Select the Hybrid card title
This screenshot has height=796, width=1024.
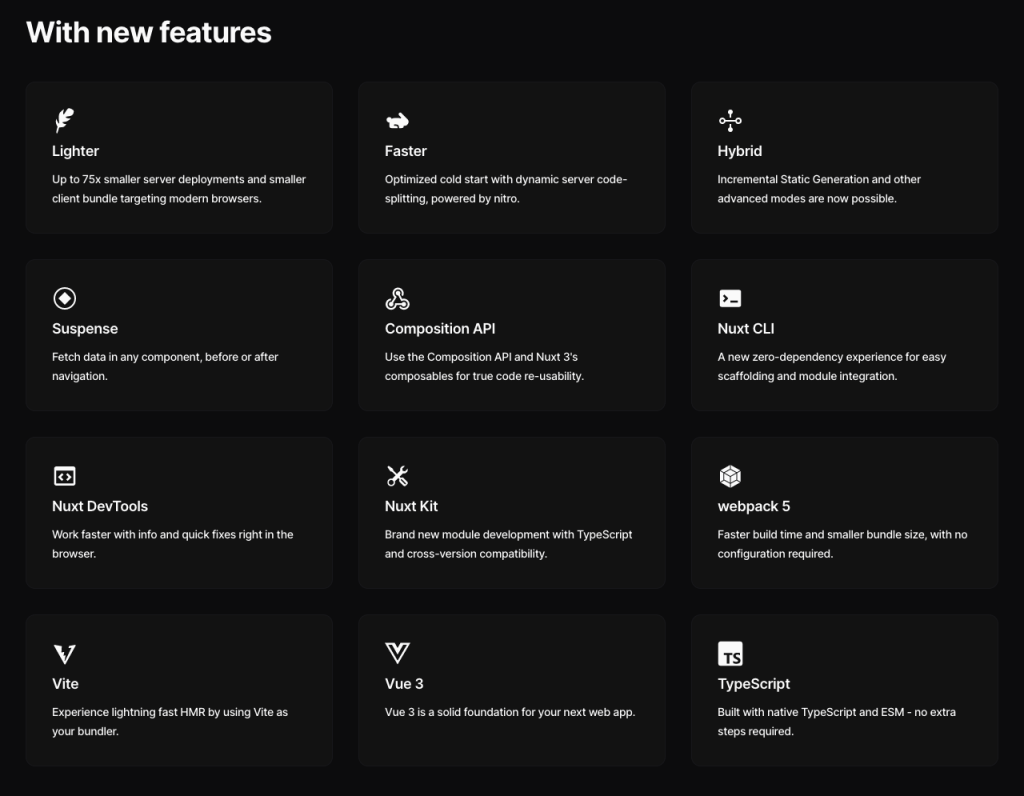[740, 151]
